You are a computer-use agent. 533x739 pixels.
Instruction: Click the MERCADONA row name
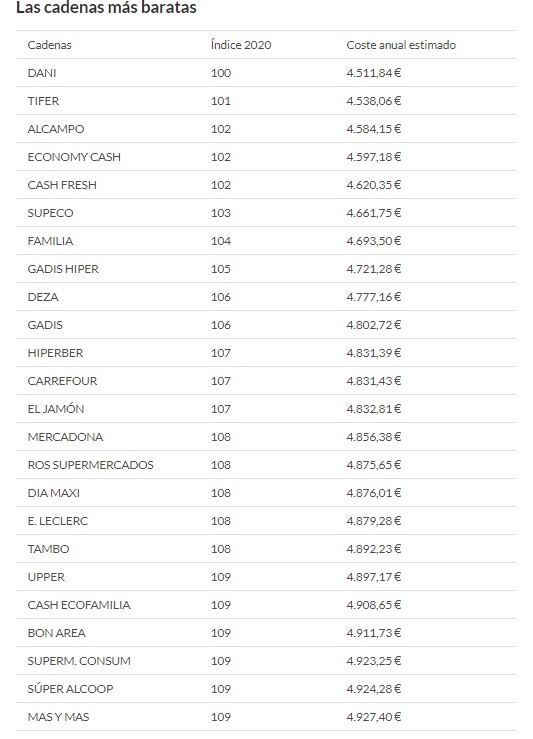pyautogui.click(x=65, y=437)
